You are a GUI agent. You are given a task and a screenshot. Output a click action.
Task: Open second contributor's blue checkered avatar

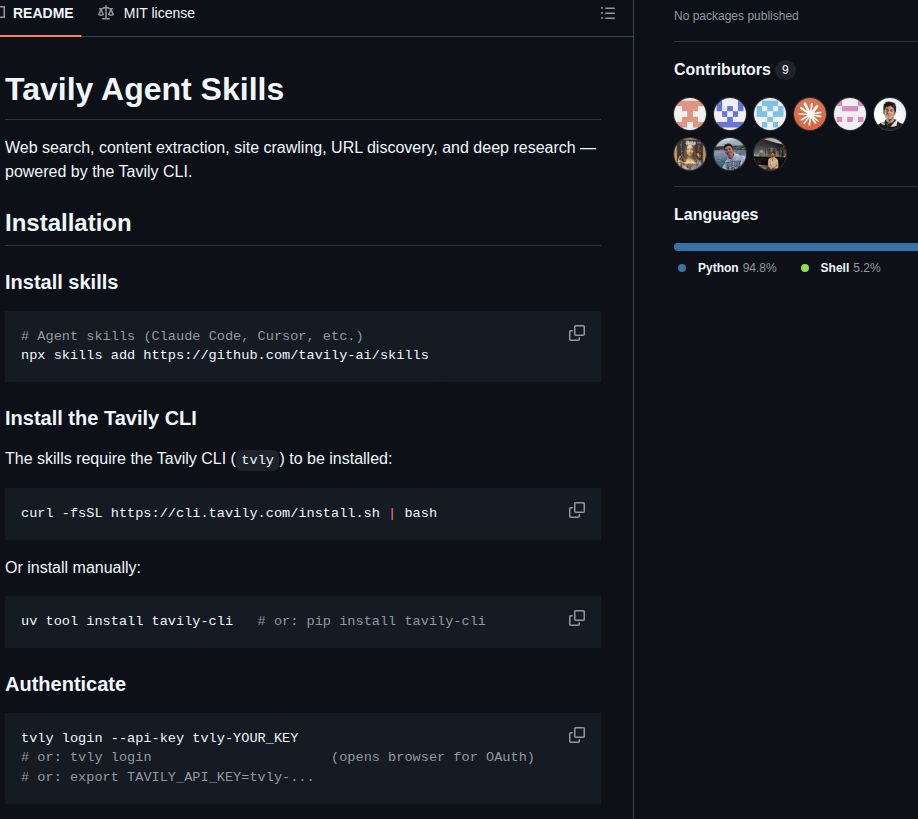click(729, 114)
